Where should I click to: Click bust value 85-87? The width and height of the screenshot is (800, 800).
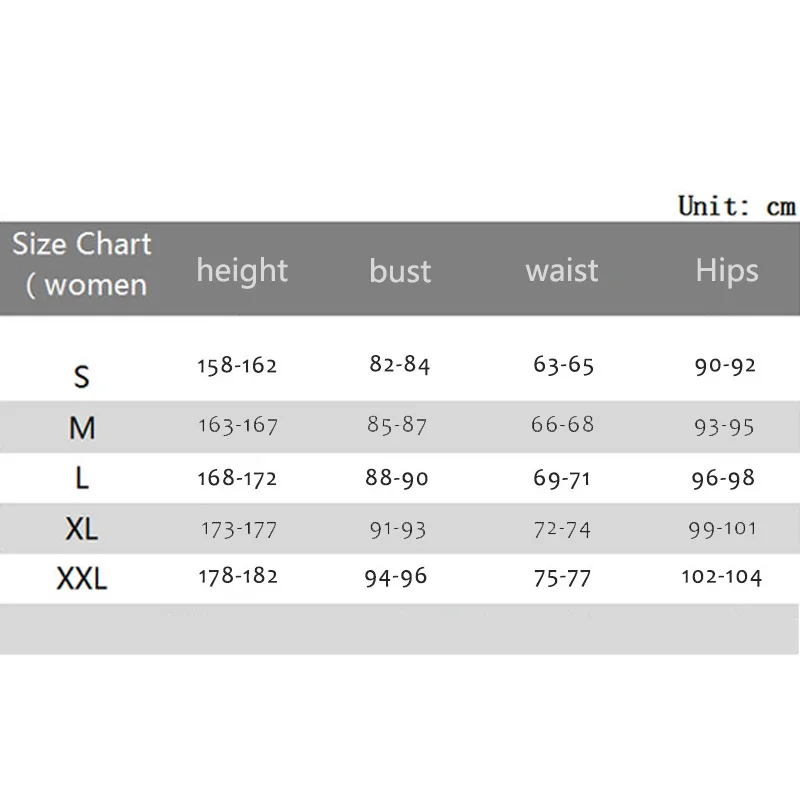click(397, 426)
